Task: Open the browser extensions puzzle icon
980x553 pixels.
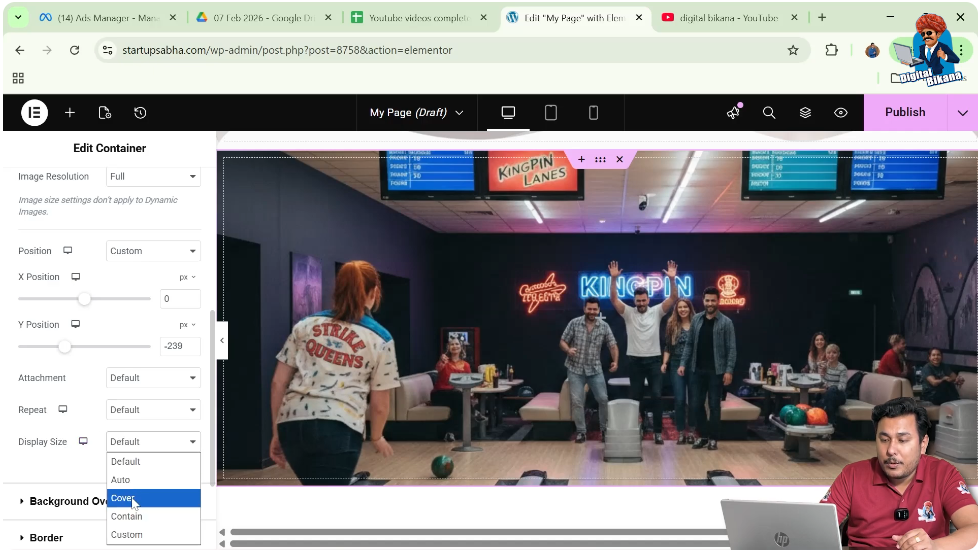Action: (x=831, y=50)
